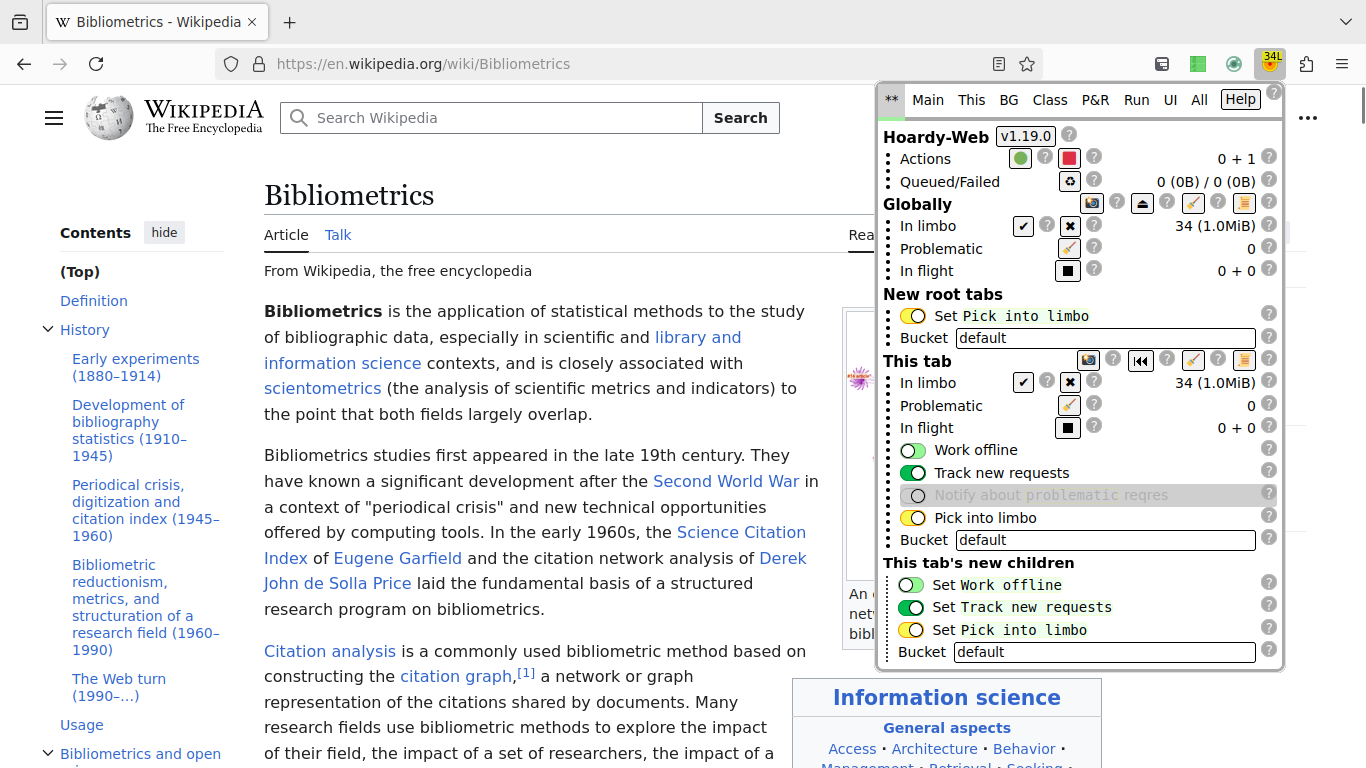Screen dimensions: 1366x768
Task: Click checkmark in This tab In limbo row
Action: 1023,383
